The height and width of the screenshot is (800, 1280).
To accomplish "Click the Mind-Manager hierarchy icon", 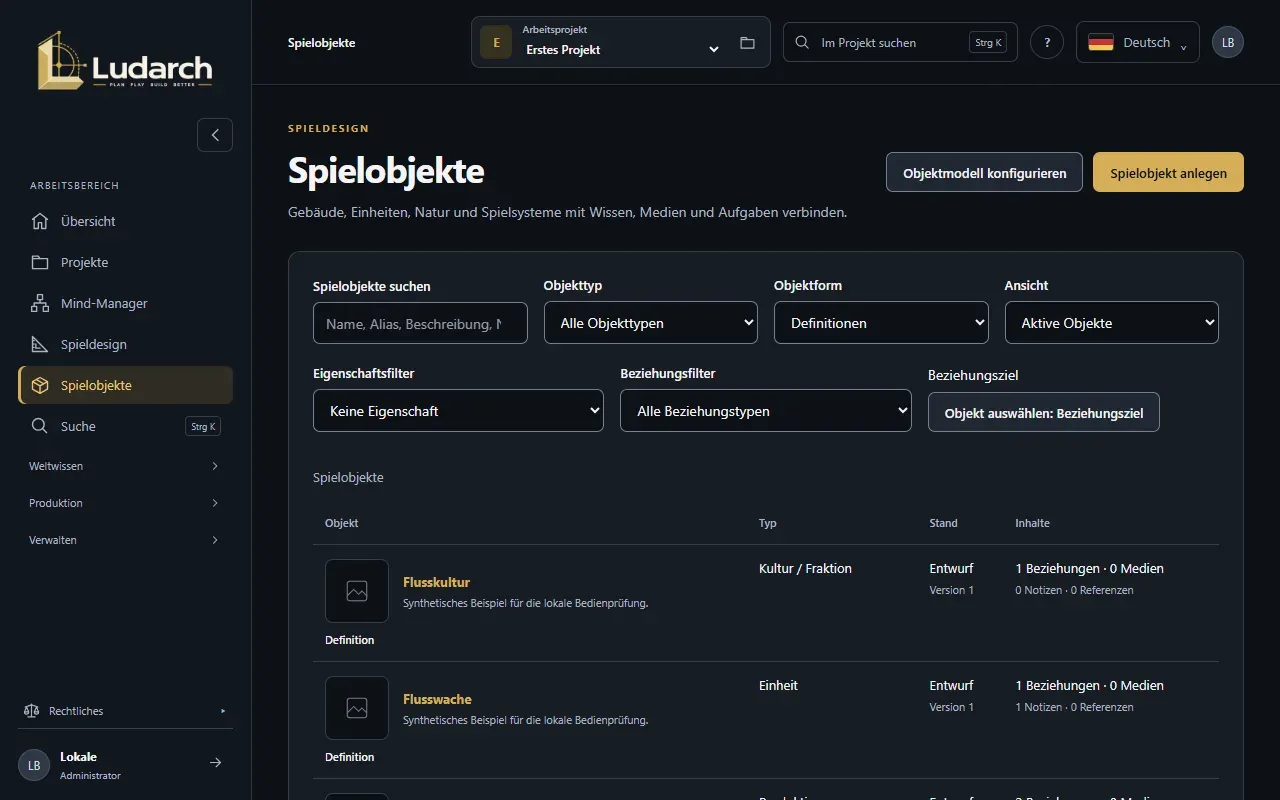I will tap(40, 303).
